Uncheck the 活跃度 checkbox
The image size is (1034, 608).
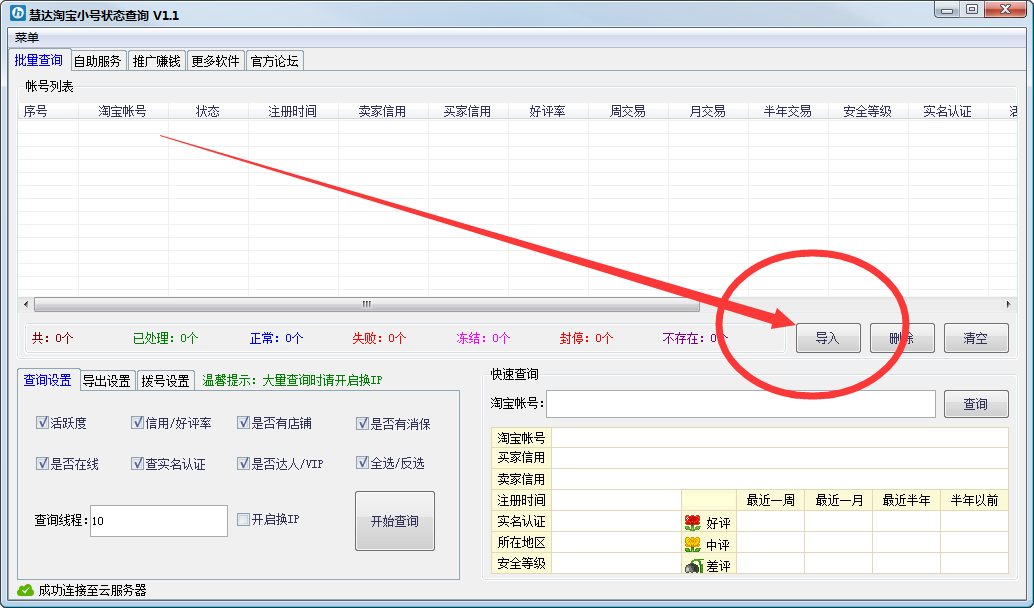click(x=42, y=423)
